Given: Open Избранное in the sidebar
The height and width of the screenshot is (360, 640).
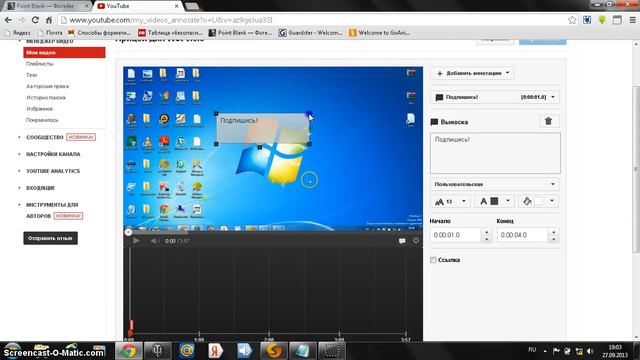Looking at the screenshot, I should tap(39, 109).
